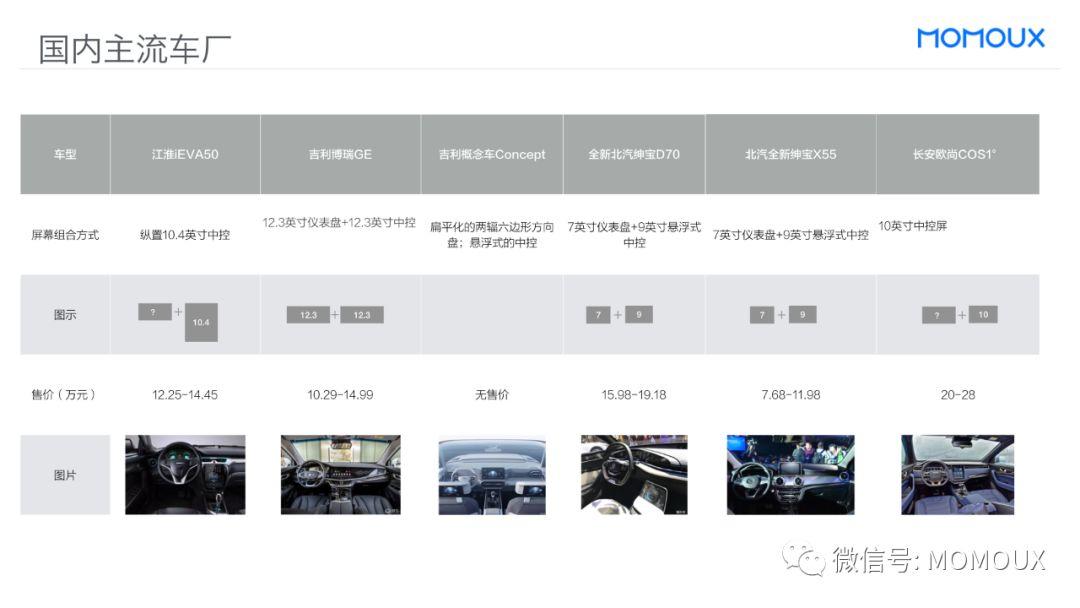Click the 9 box in X55 diagram

802,315
